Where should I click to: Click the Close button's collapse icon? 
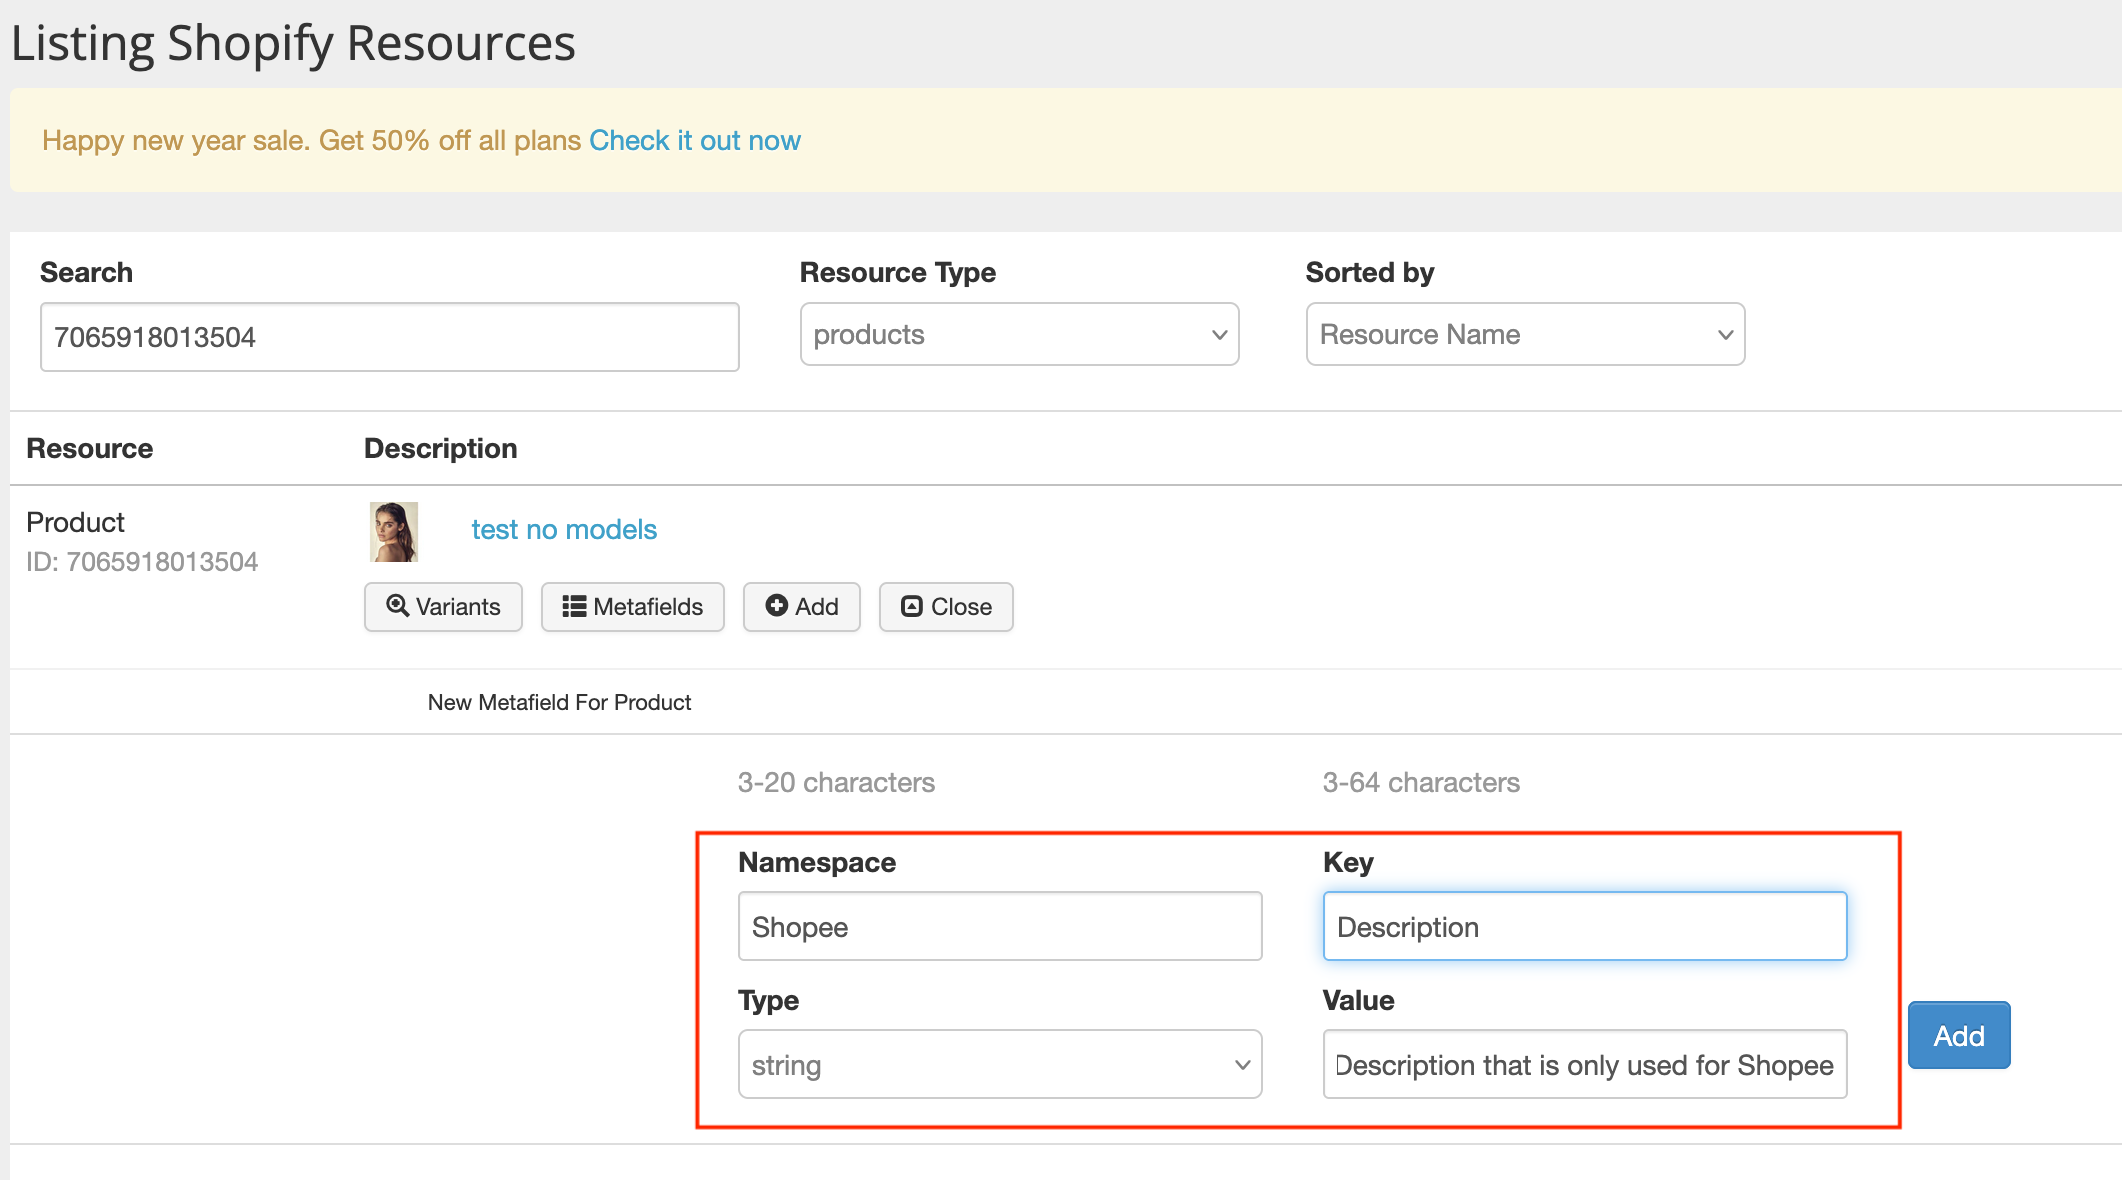click(x=911, y=606)
